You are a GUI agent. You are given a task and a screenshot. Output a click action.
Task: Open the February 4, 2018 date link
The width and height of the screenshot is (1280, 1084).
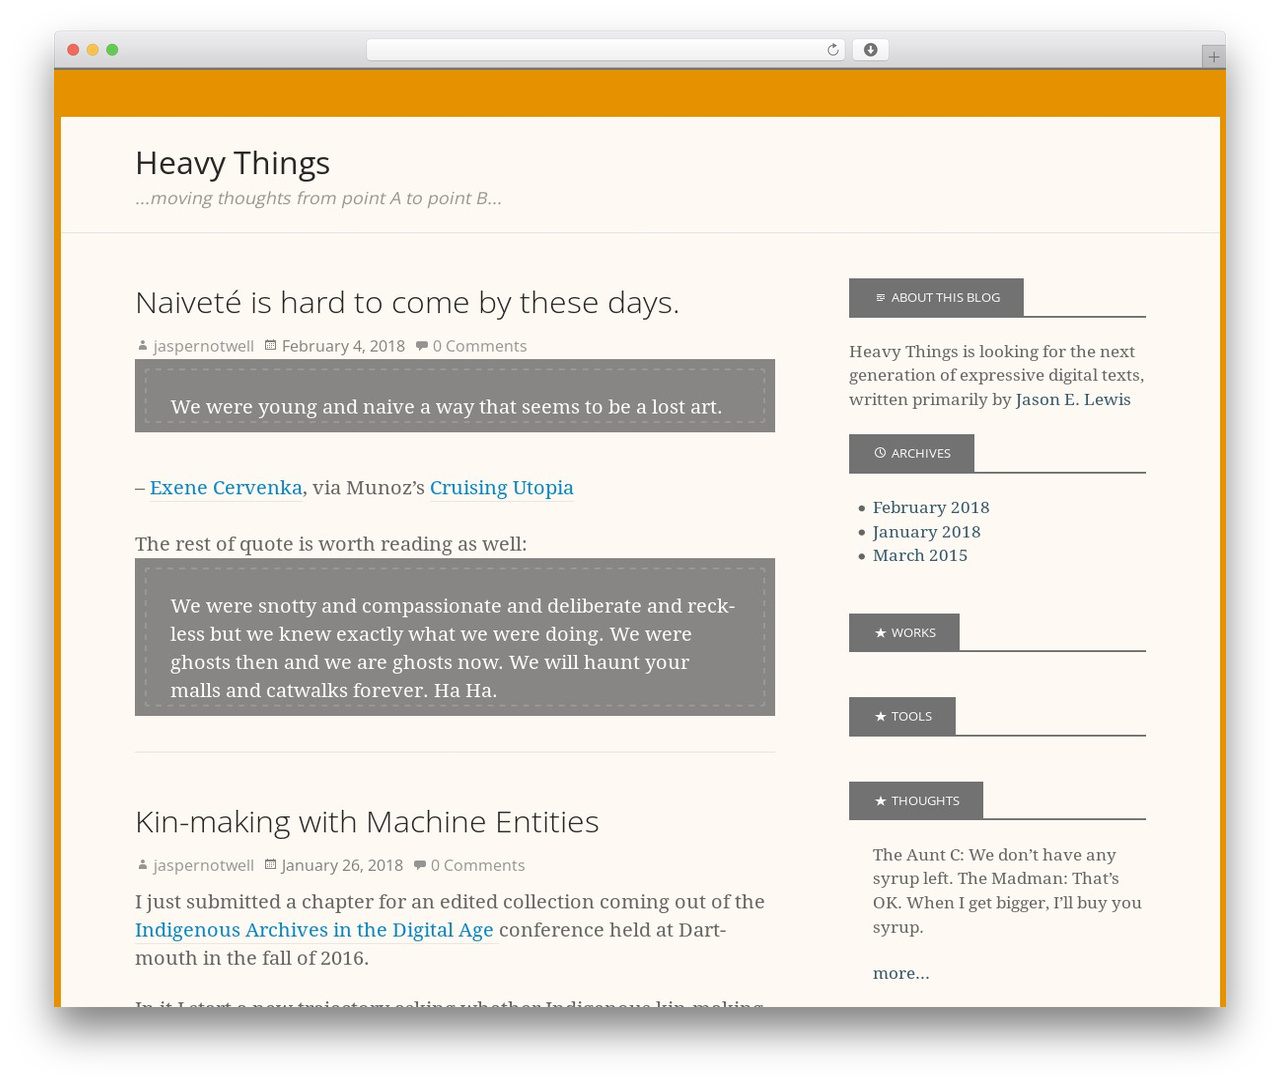pos(343,346)
